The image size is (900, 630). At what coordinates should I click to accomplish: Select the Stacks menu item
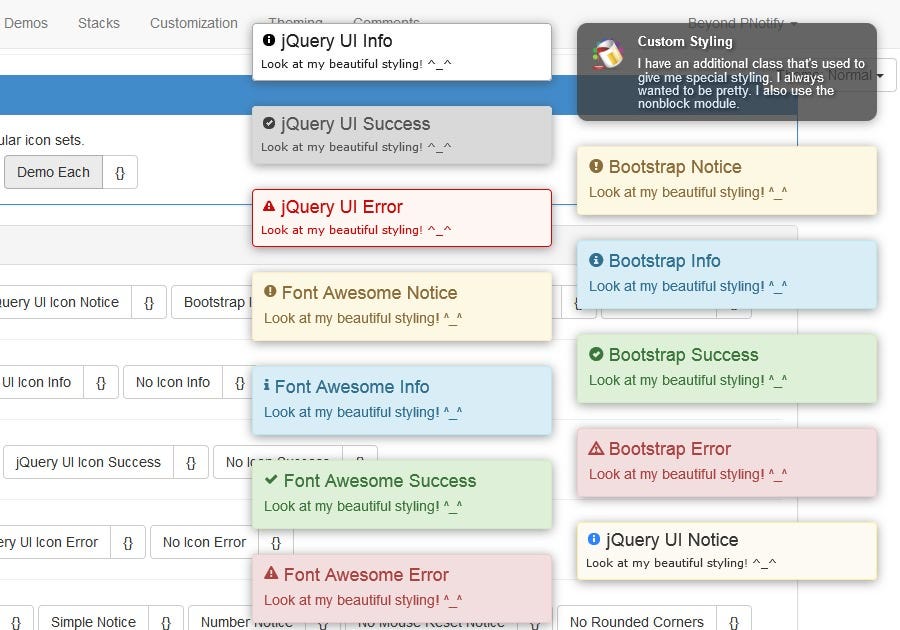(98, 23)
